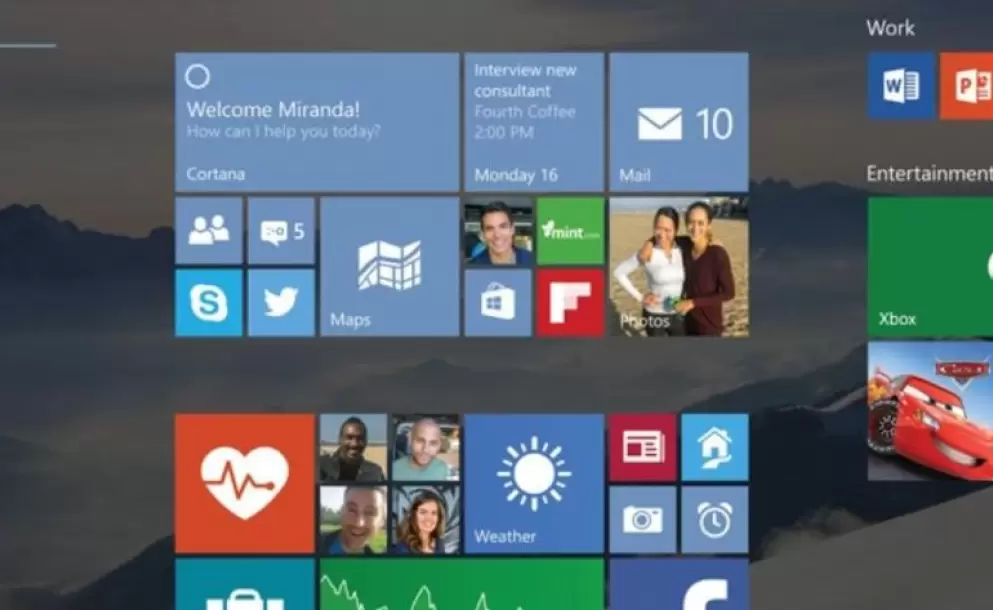
Task: Open the Windows Store shopping bag tile
Action: (x=497, y=303)
